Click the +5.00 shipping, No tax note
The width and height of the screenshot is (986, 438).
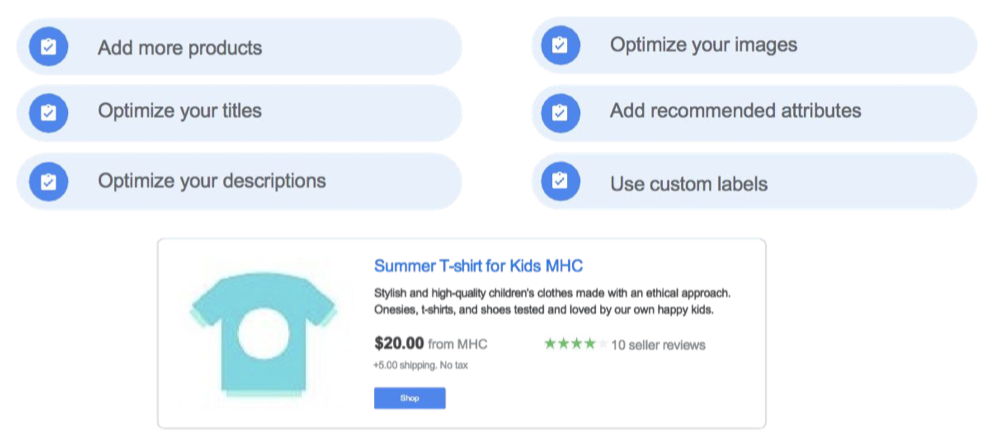click(x=420, y=365)
